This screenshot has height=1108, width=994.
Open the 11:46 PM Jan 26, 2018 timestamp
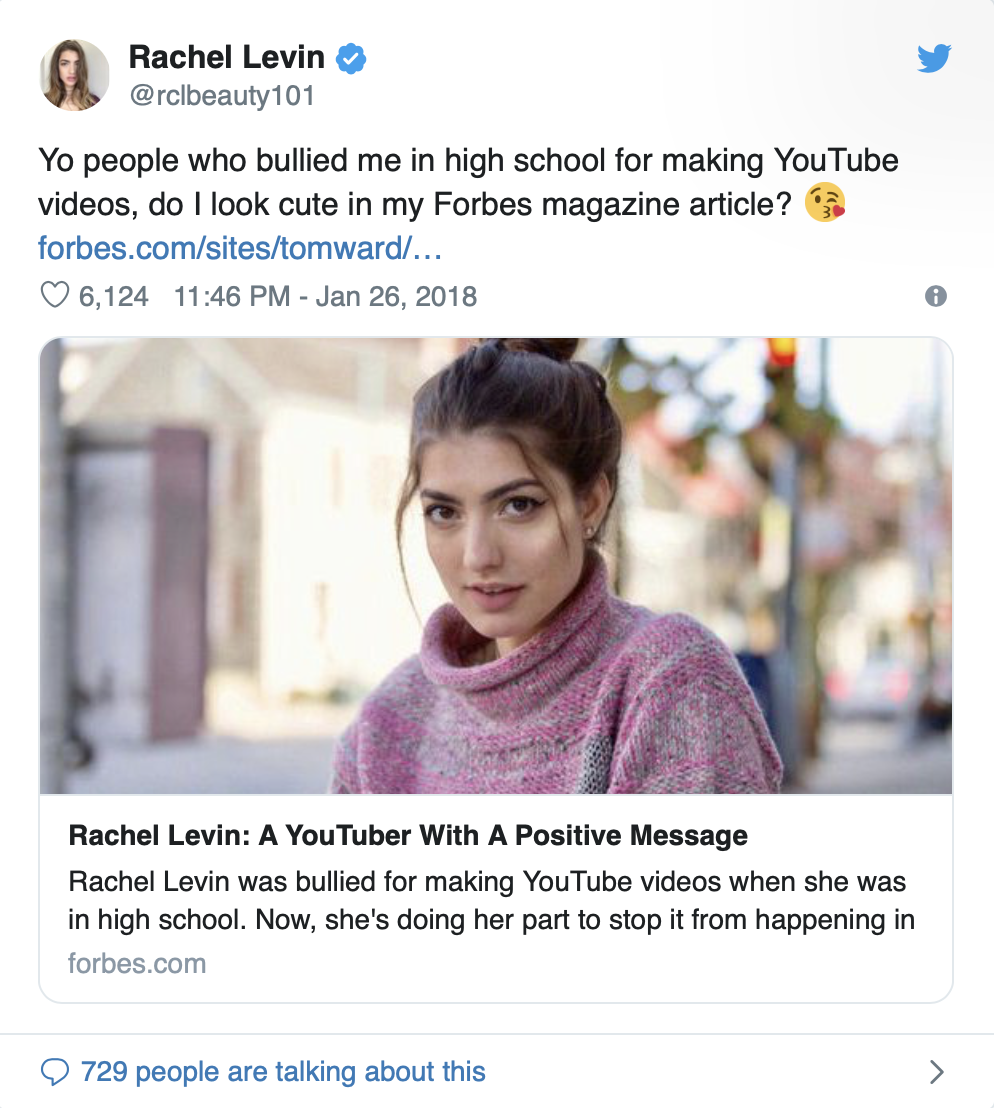325,296
